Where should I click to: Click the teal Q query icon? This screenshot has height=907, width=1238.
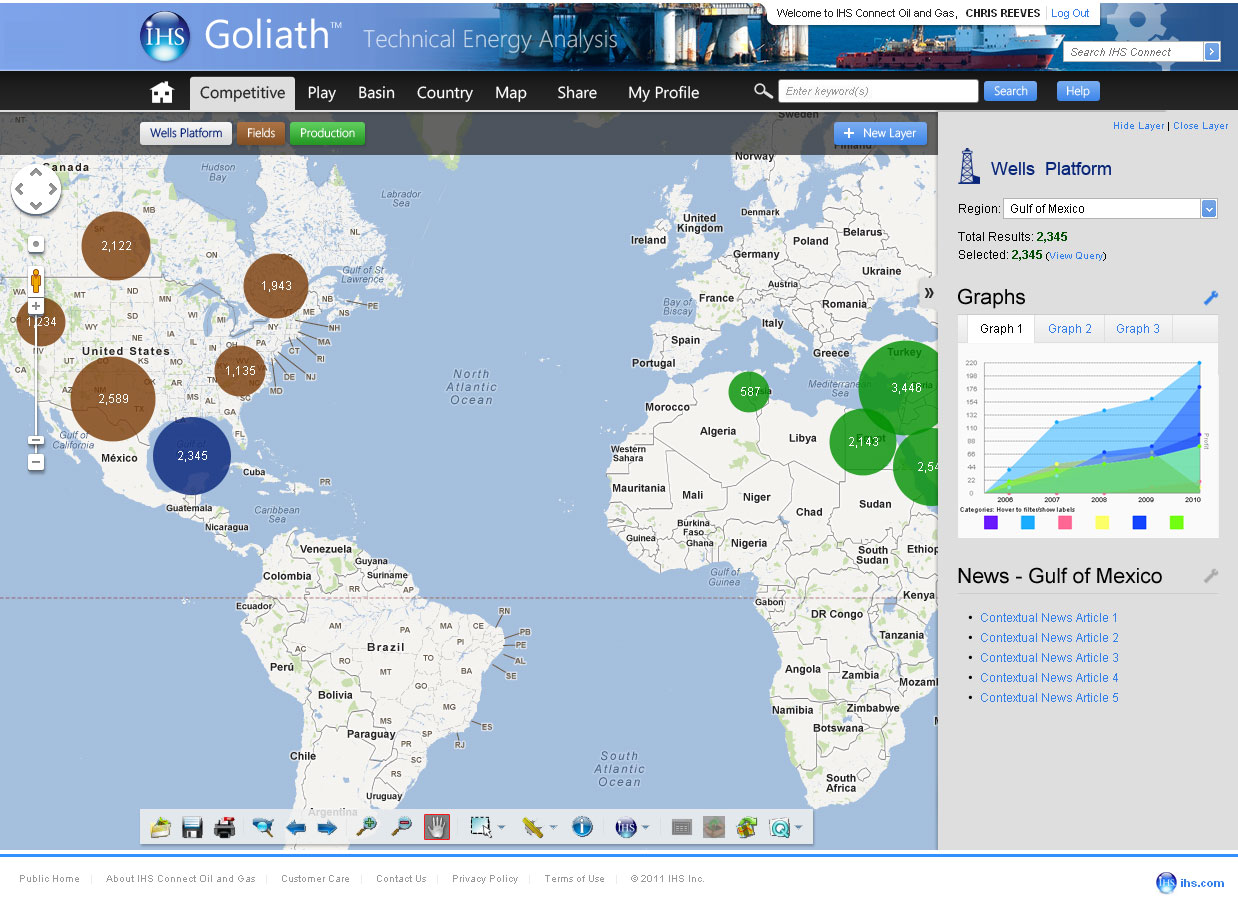click(x=780, y=827)
